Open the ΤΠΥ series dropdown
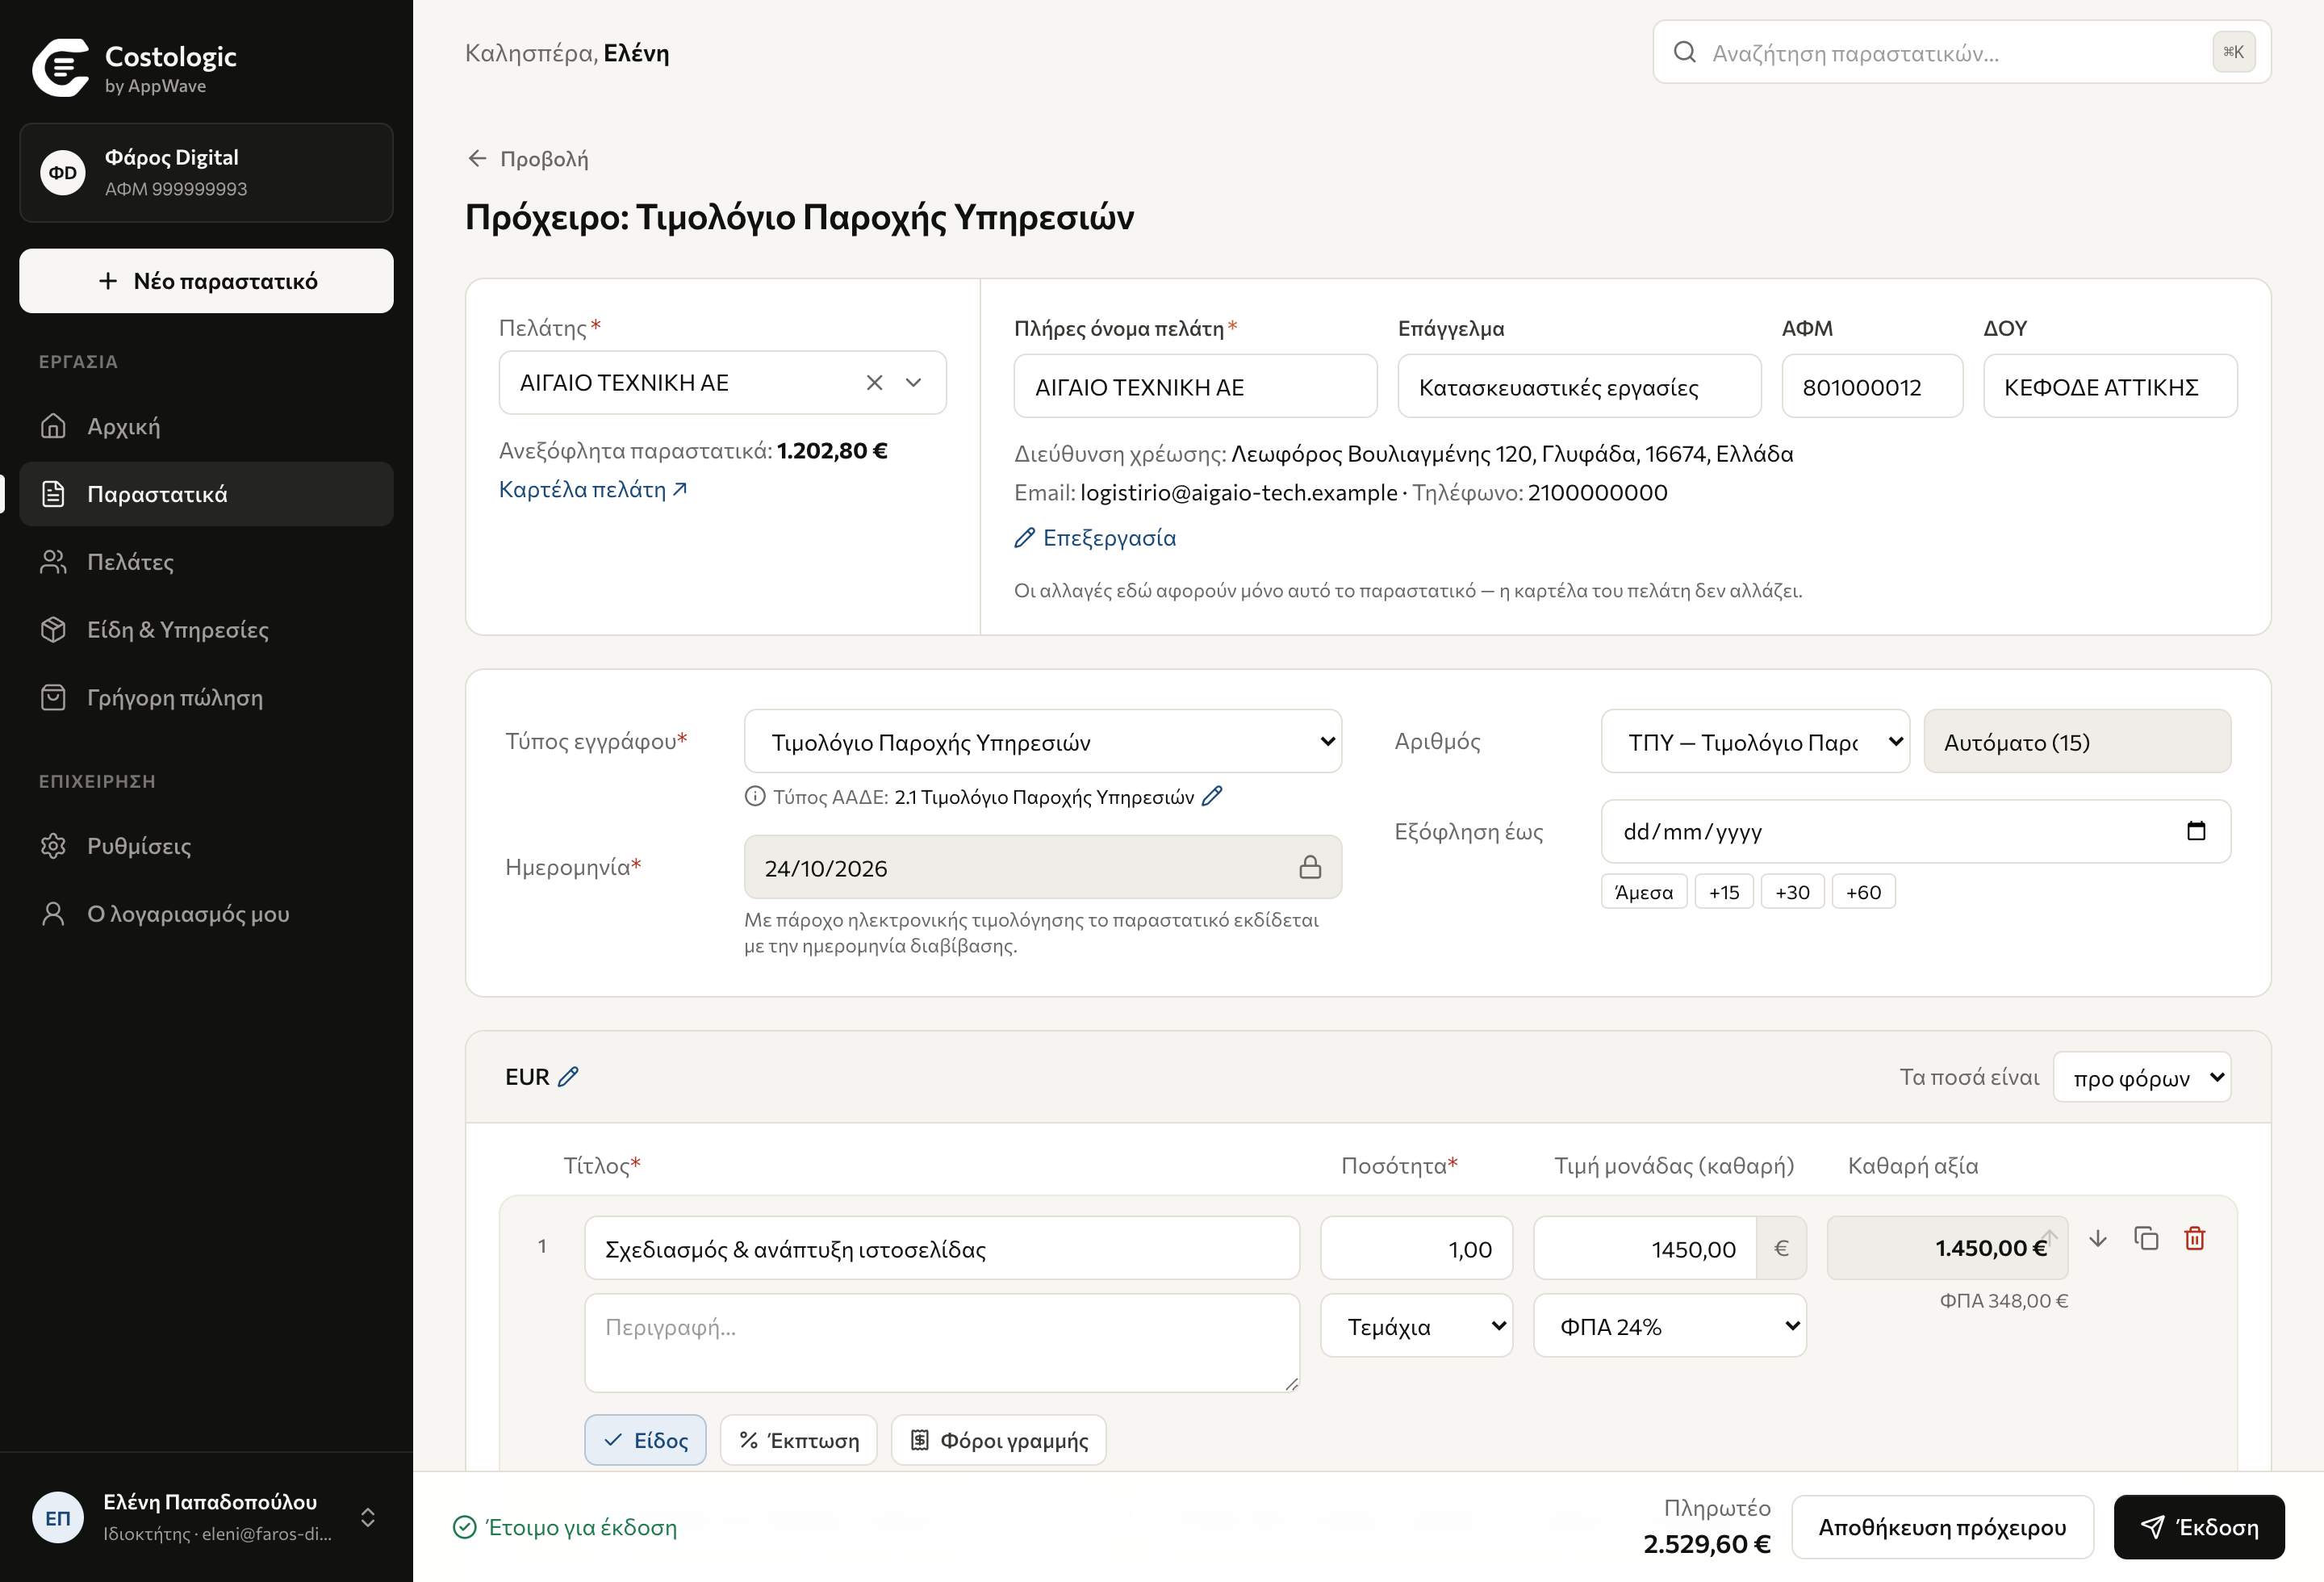The image size is (2324, 1582). [x=1755, y=741]
